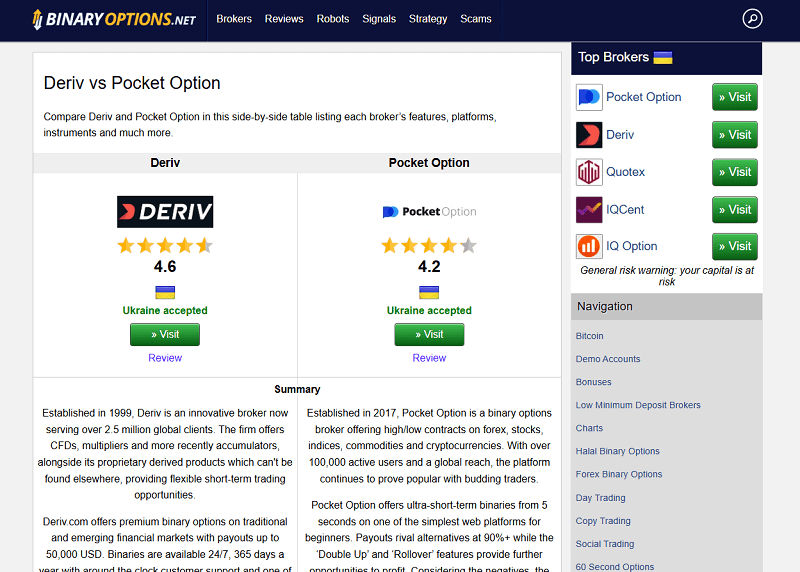Viewport: 800px width, 572px height.
Task: Click the Visit button below Deriv rating
Action: tap(165, 335)
